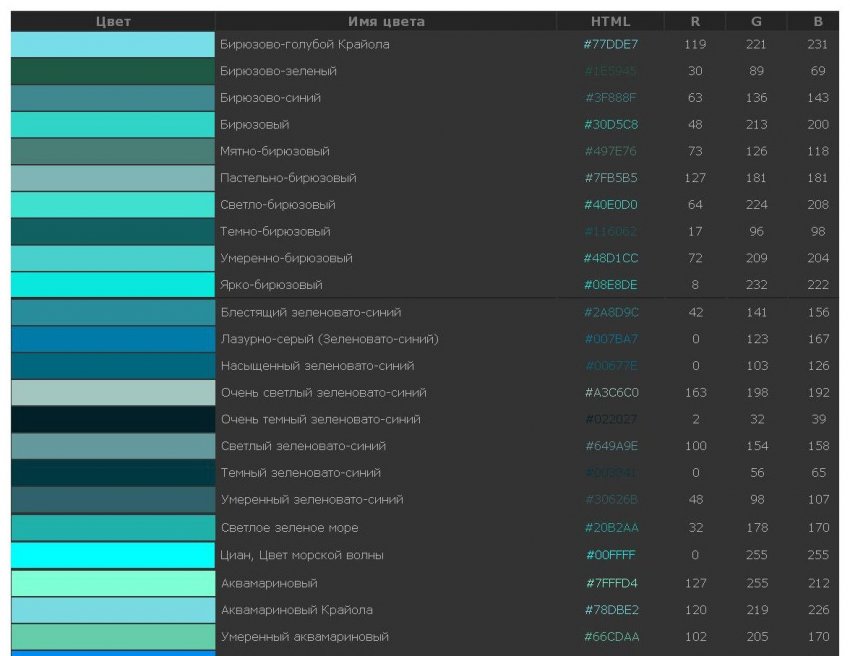Click the G value 232 for Ярко-бирюзовый
This screenshot has width=850, height=656.
point(756,285)
